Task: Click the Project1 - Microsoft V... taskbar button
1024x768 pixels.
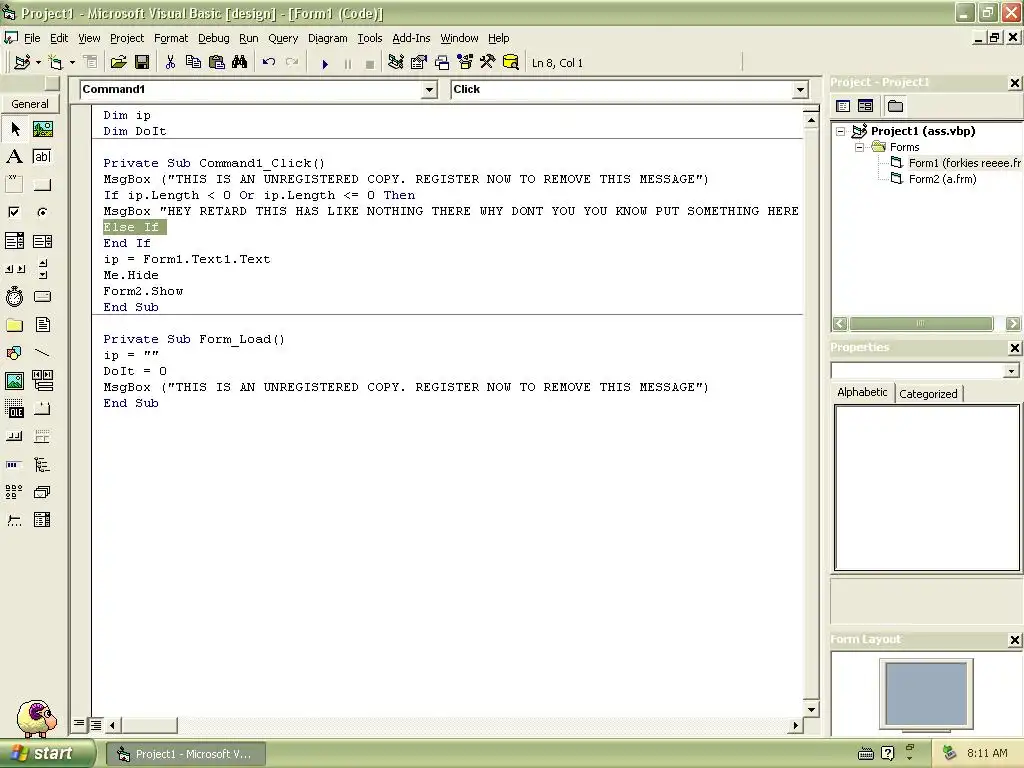Action: 185,754
